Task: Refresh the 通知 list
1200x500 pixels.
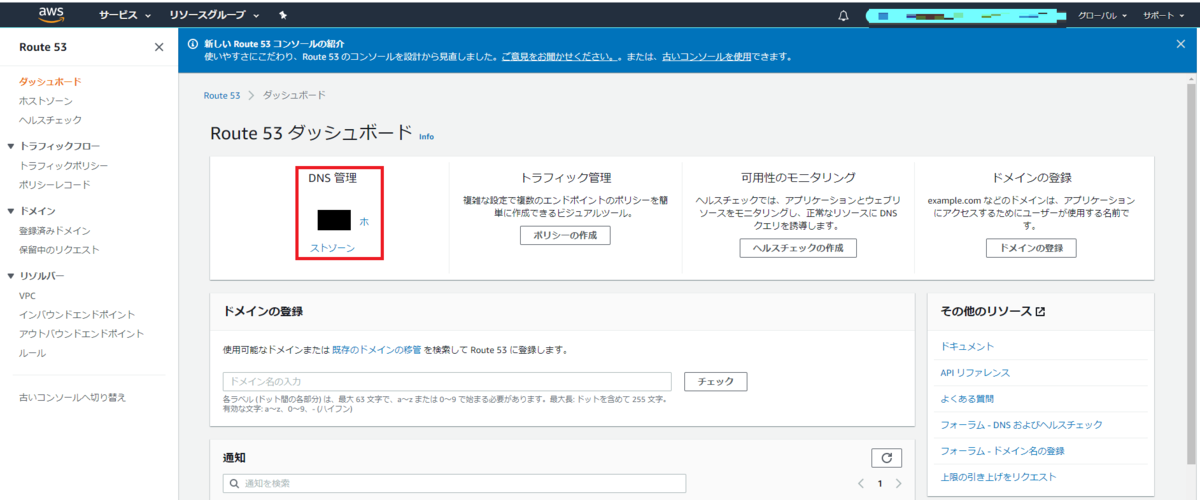Action: coord(886,458)
